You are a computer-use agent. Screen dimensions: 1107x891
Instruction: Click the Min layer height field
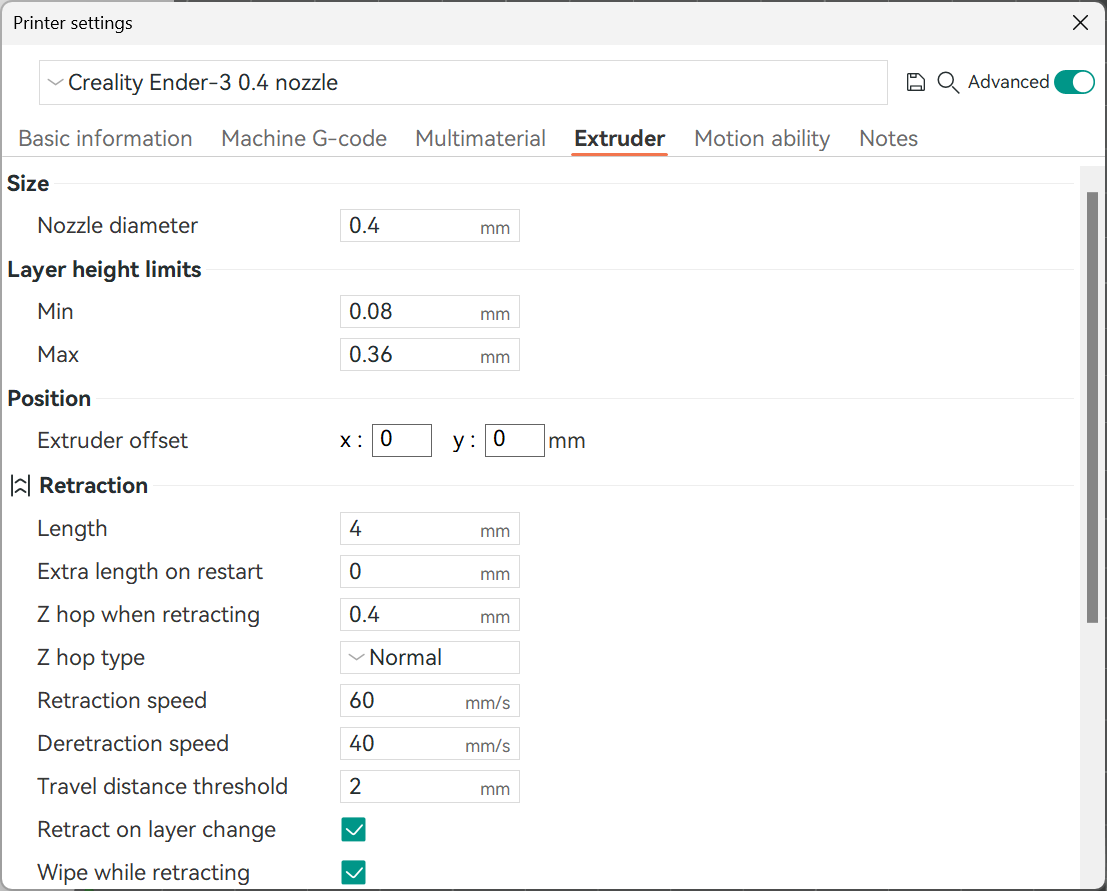430,311
